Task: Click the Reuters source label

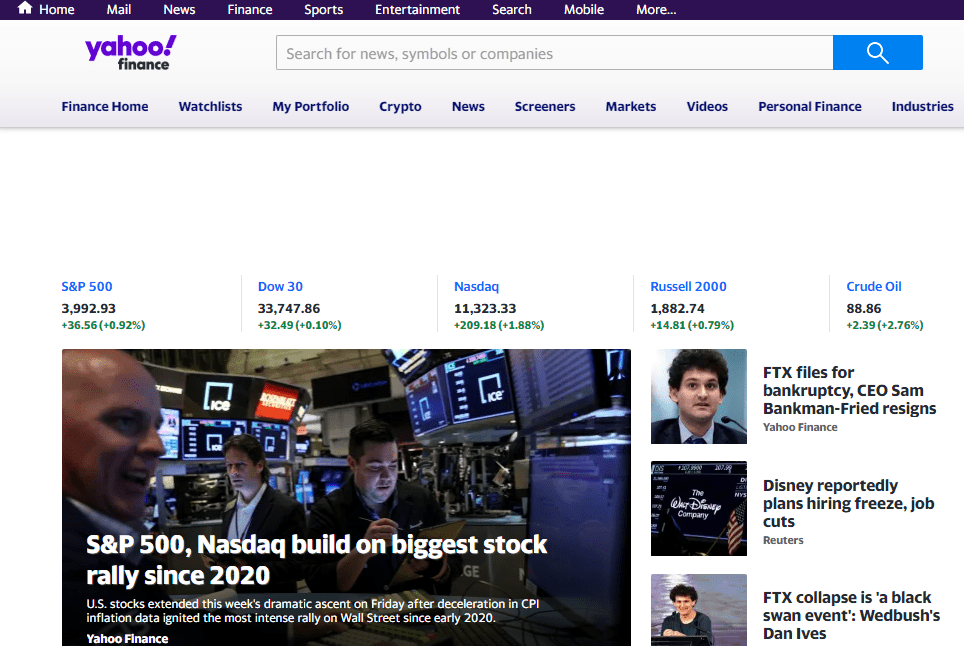Action: coord(783,540)
